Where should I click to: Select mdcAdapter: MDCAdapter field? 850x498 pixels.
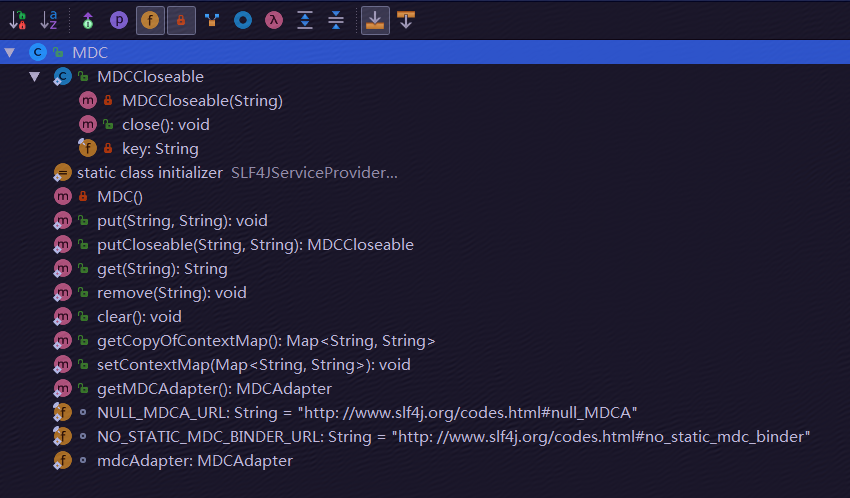tap(195, 461)
